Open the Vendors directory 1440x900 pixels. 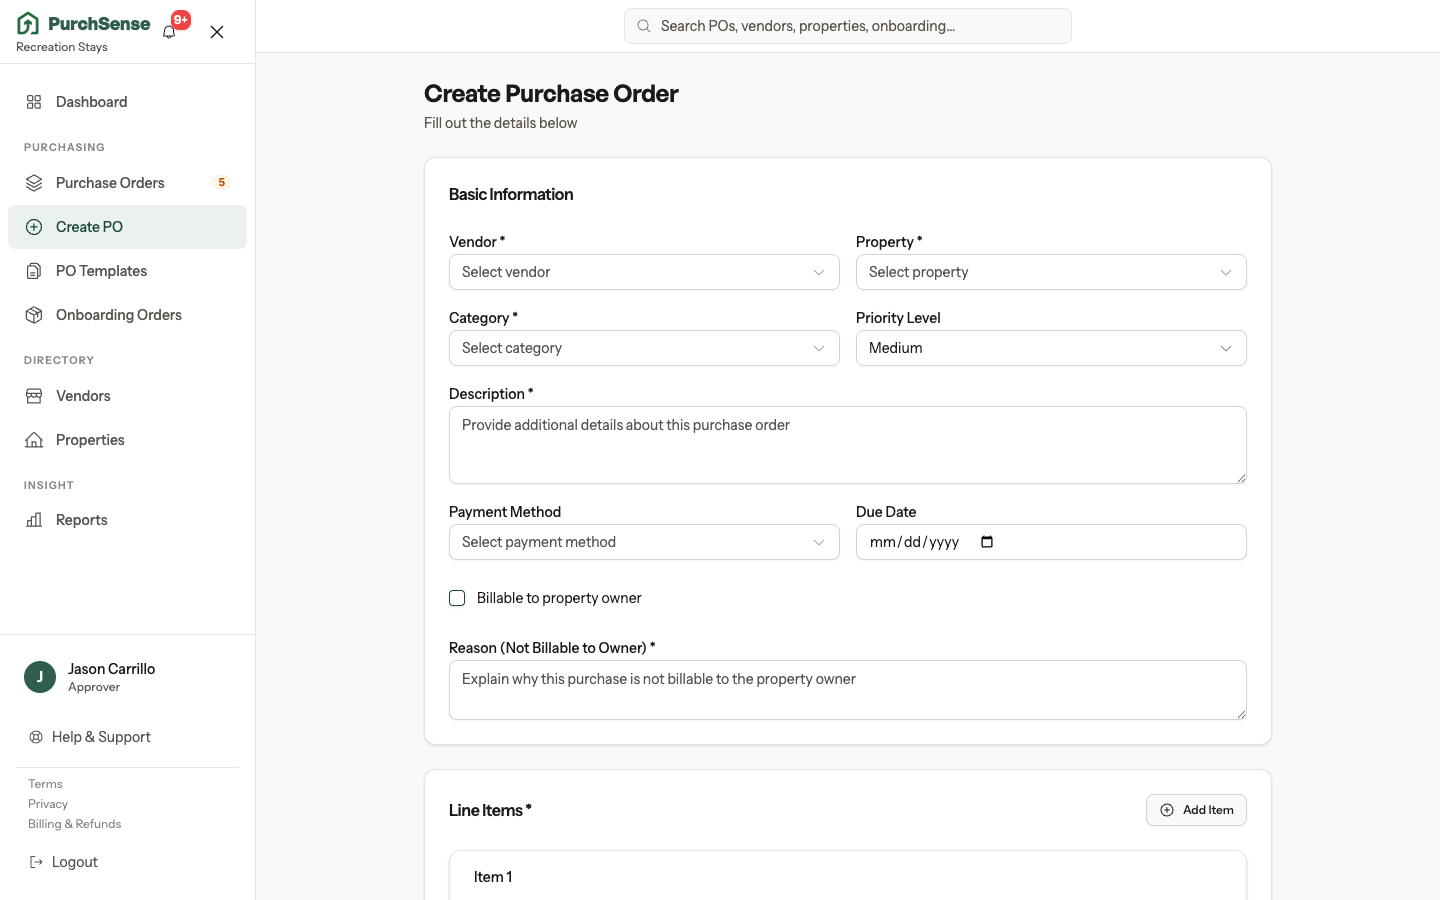tap(127, 396)
